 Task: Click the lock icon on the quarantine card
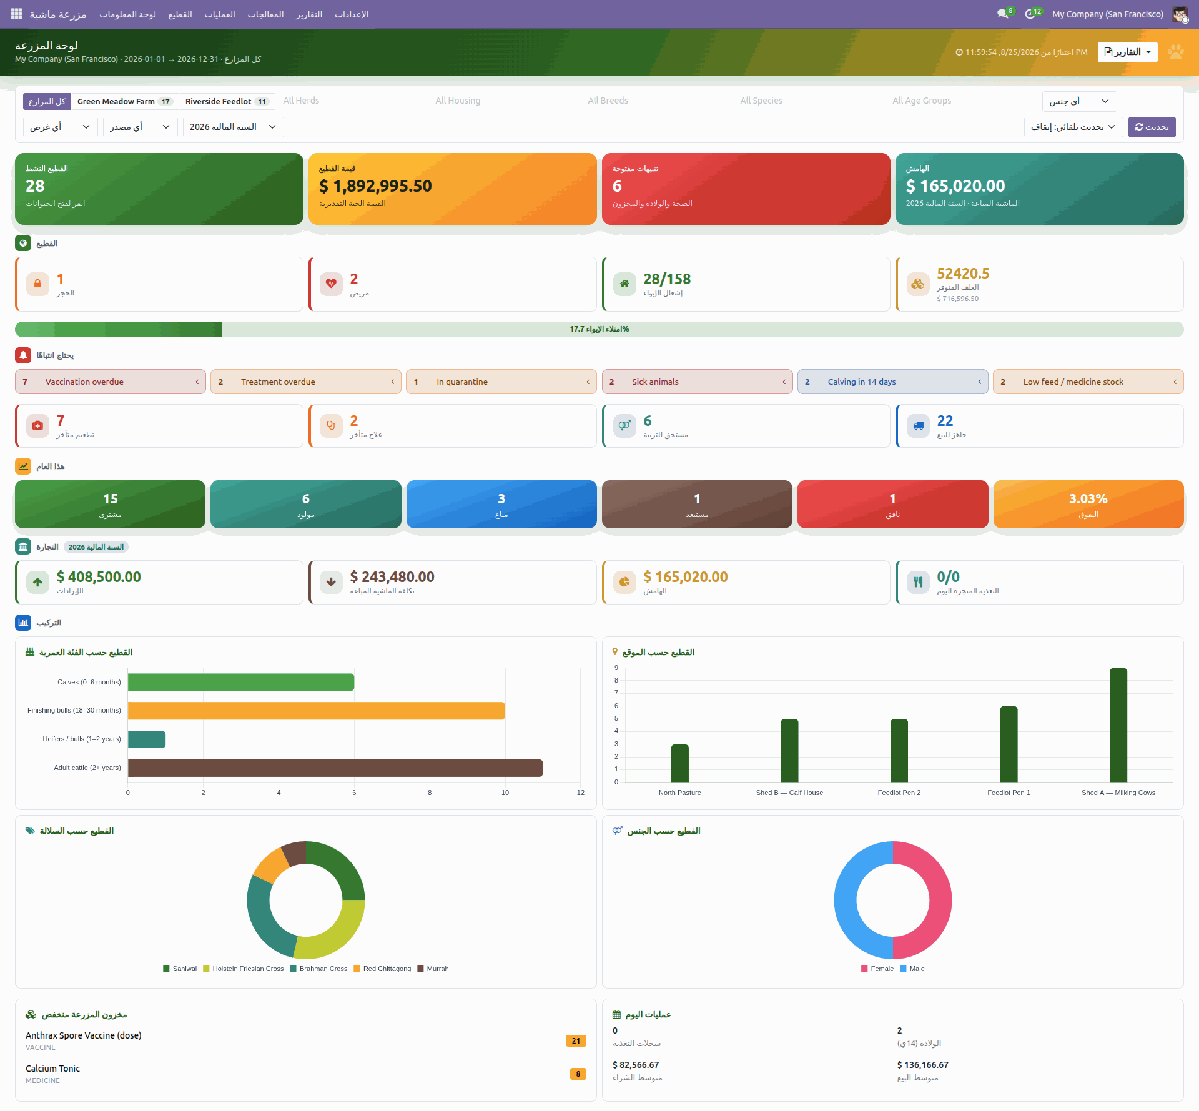click(37, 284)
